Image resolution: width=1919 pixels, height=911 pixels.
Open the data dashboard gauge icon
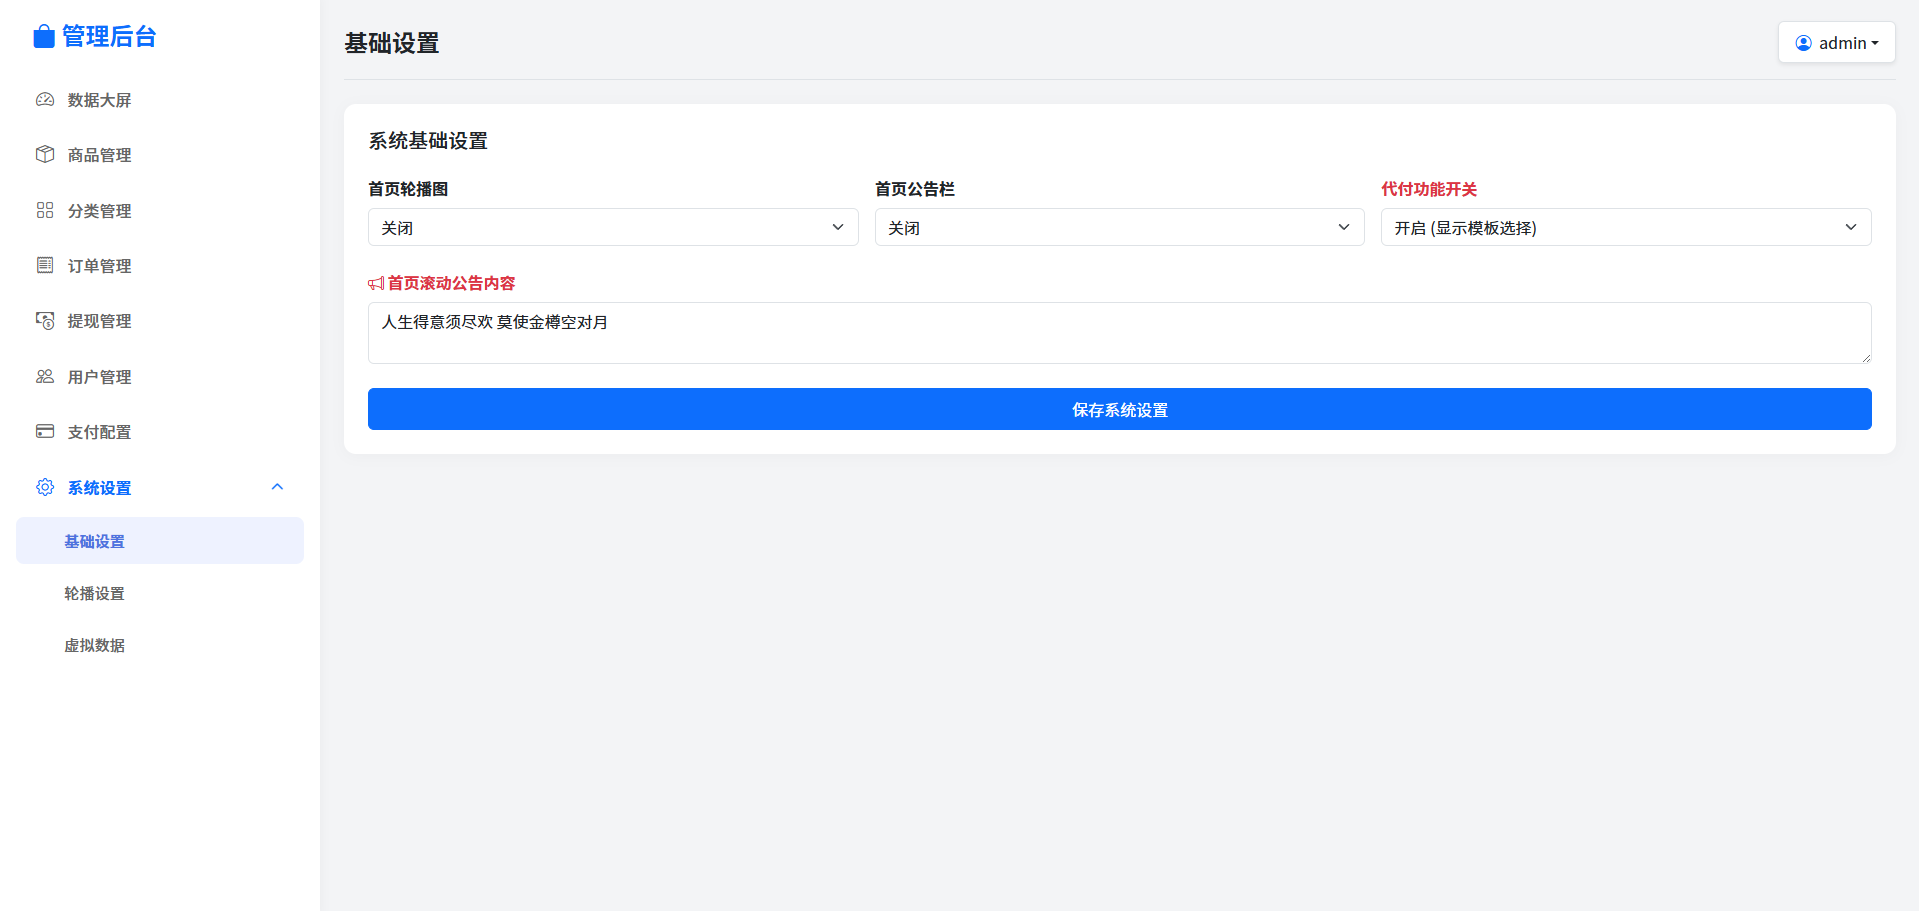pos(45,100)
